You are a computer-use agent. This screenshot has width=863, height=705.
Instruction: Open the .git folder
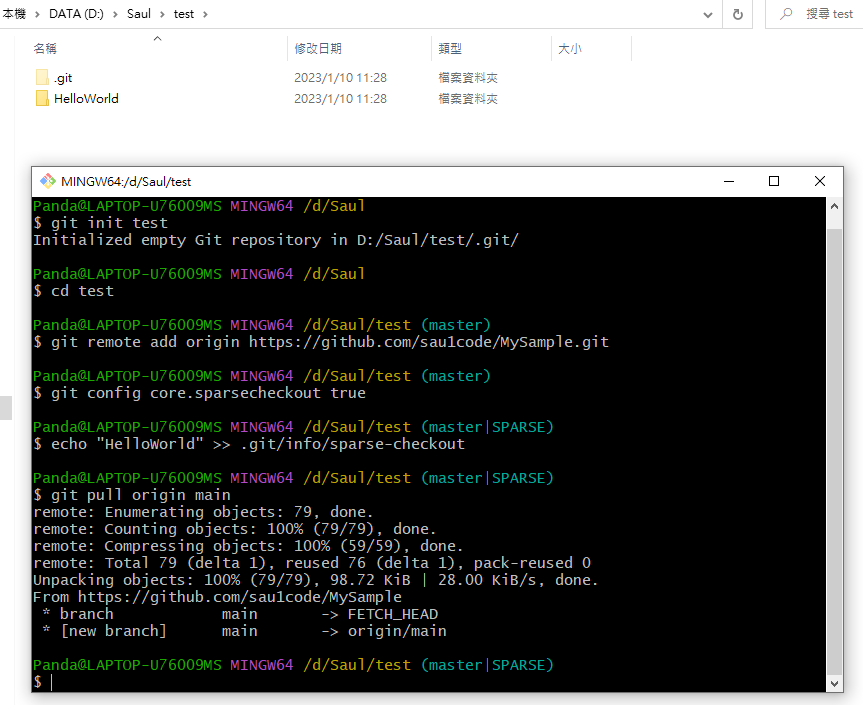click(x=62, y=77)
